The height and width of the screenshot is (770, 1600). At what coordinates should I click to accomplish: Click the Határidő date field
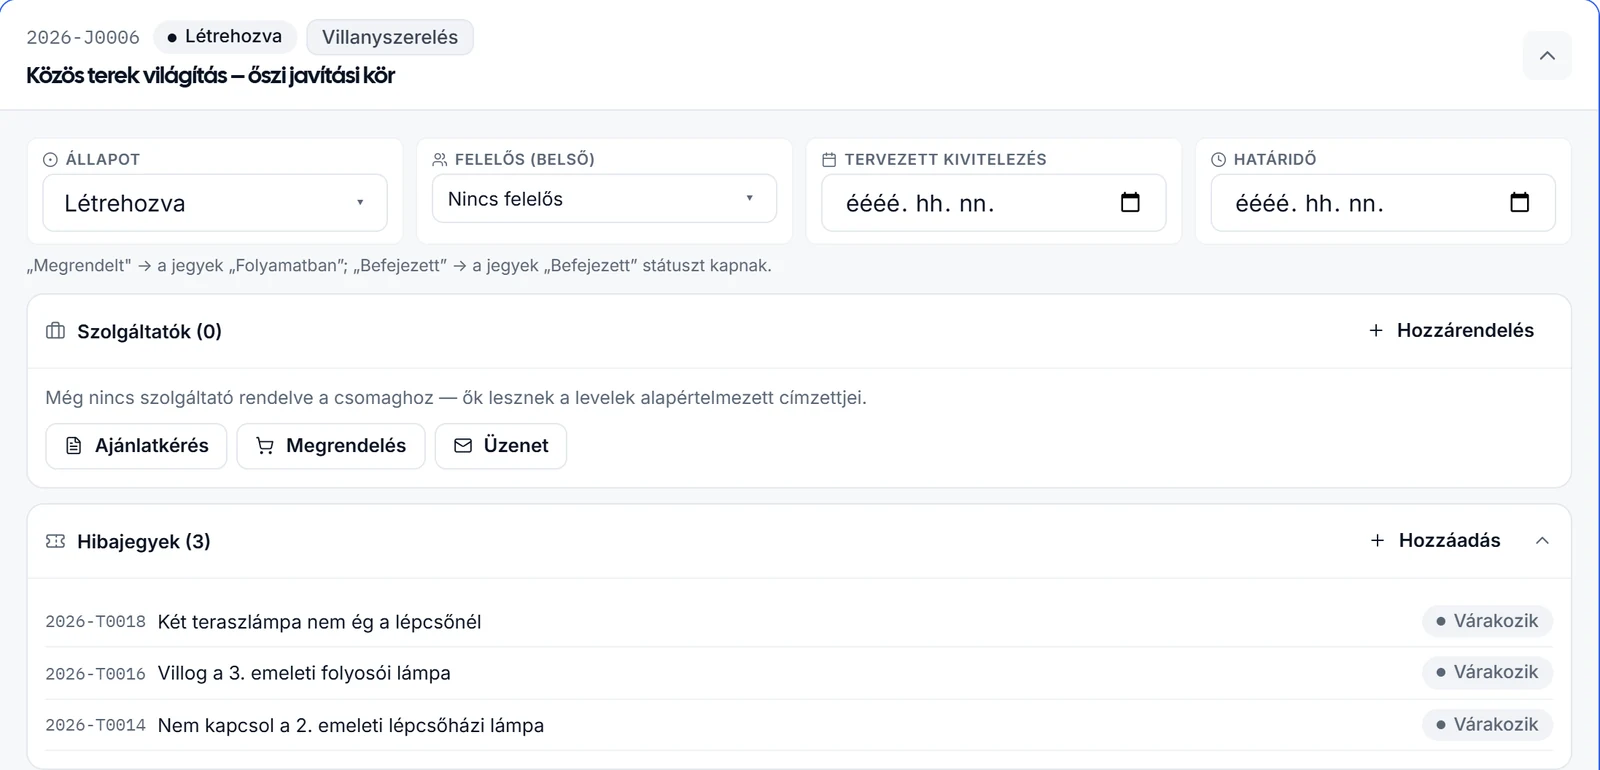pyautogui.click(x=1382, y=203)
